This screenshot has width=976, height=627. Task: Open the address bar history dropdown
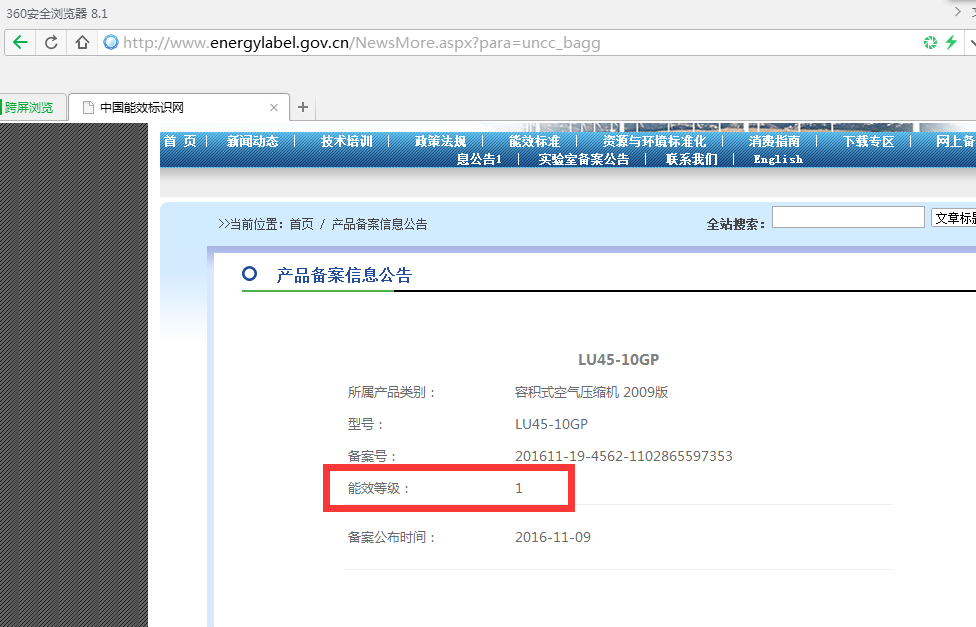pos(971,43)
